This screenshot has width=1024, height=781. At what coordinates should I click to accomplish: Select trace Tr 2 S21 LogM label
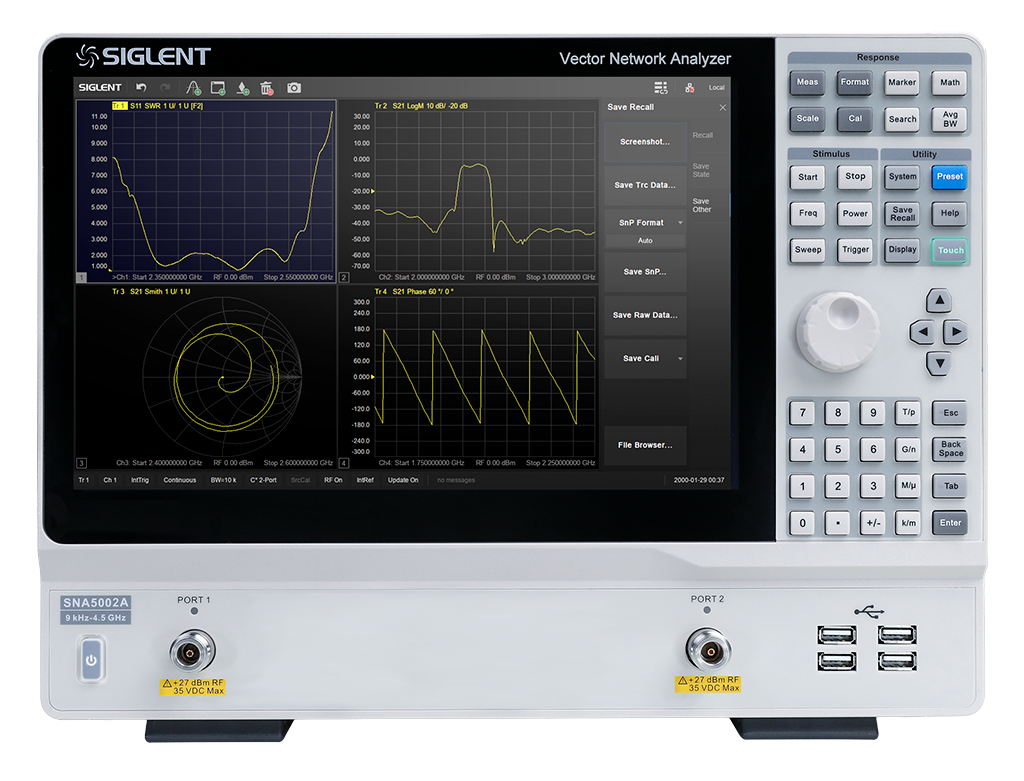click(421, 106)
